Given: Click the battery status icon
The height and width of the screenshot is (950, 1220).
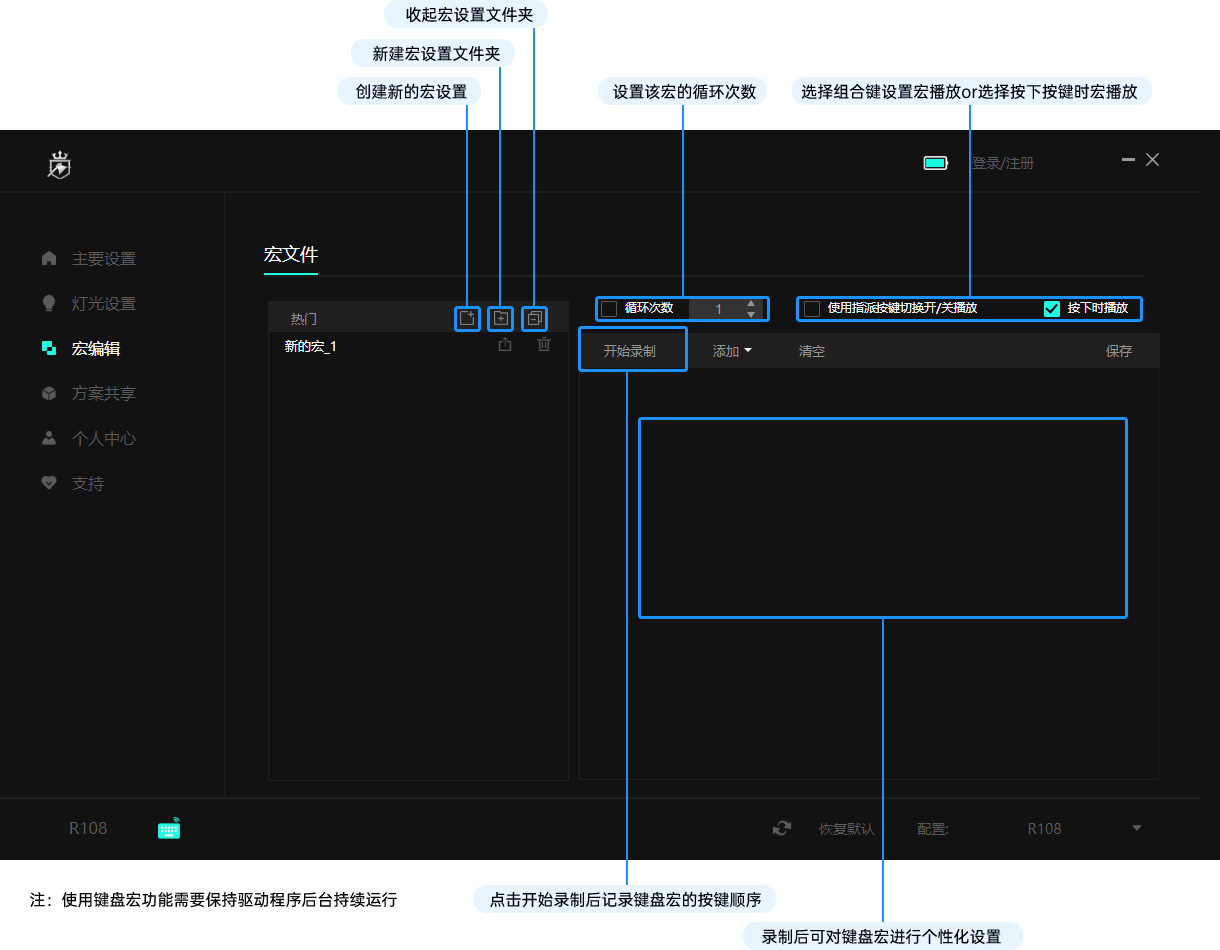Looking at the screenshot, I should (x=935, y=163).
